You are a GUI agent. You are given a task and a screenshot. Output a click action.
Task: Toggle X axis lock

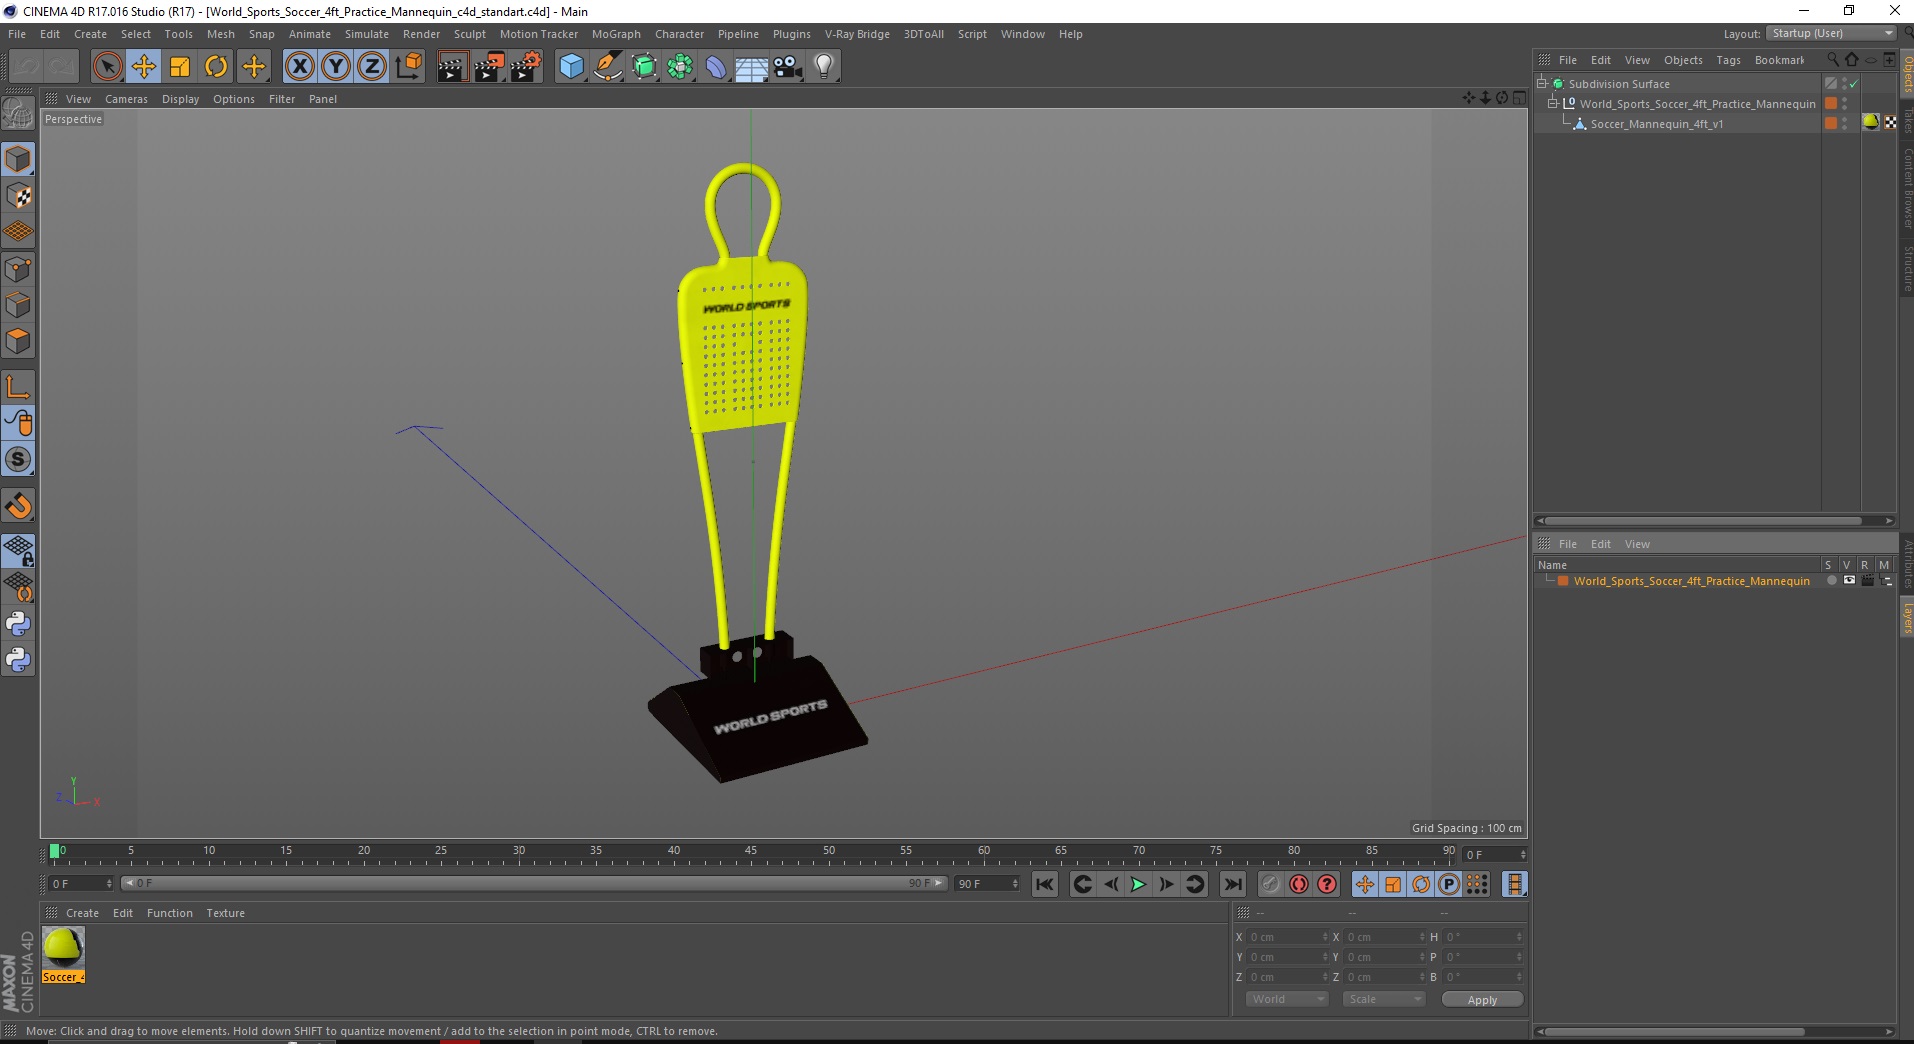299,67
